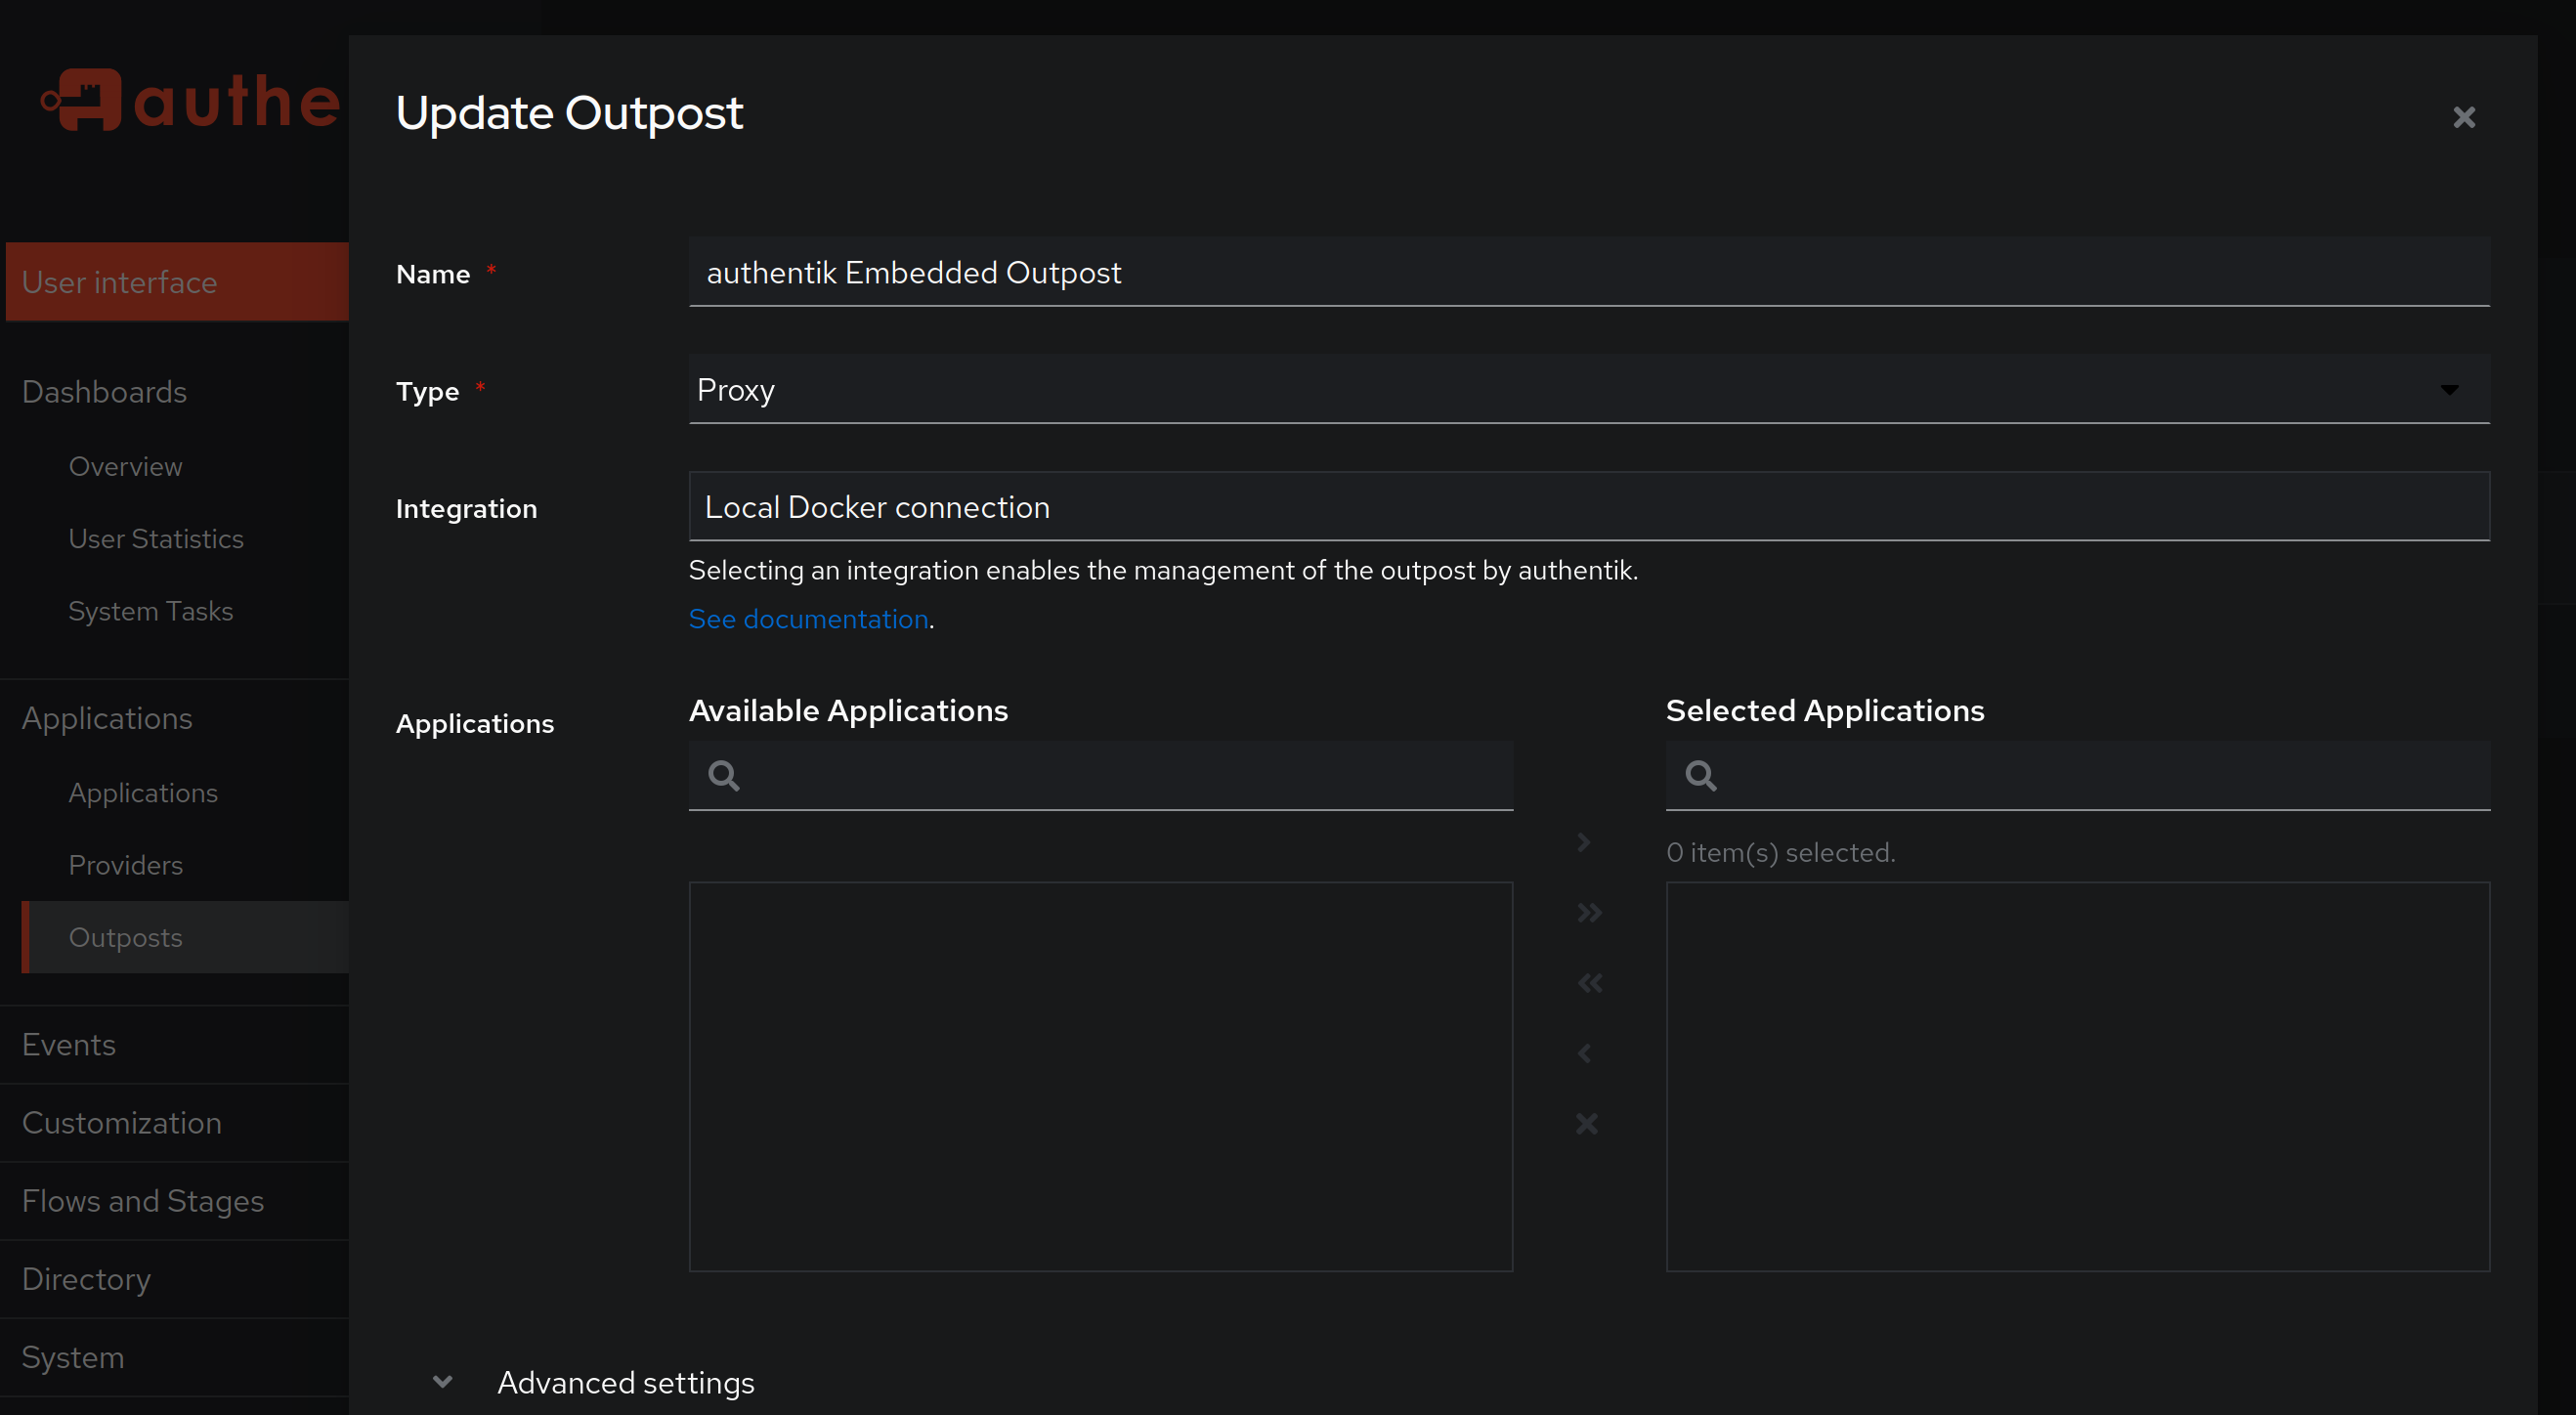Open the See documentation link
The image size is (2576, 1415).
(808, 619)
